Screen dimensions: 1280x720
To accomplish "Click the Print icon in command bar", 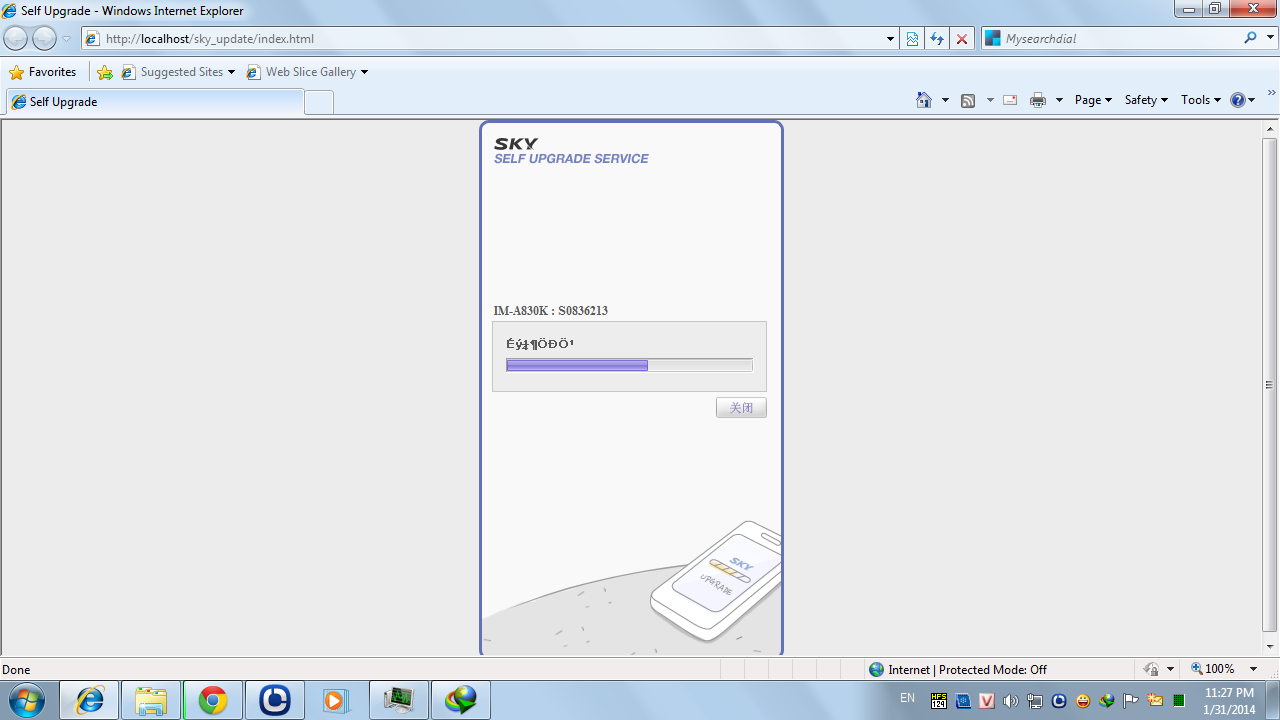I will [1038, 100].
